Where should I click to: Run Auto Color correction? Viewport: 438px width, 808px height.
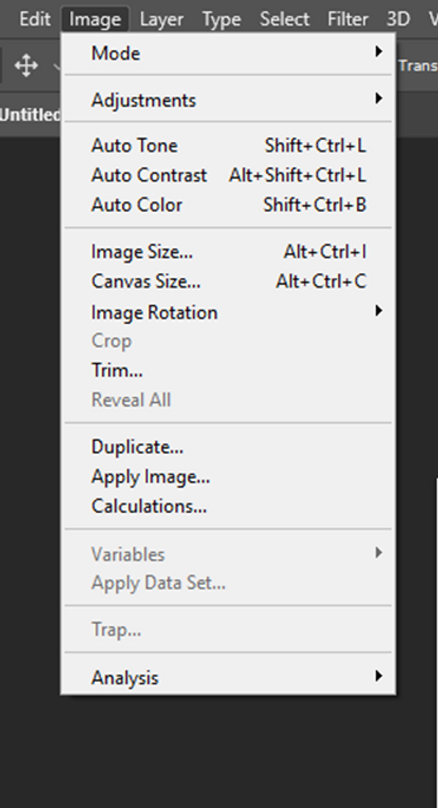tap(228, 205)
